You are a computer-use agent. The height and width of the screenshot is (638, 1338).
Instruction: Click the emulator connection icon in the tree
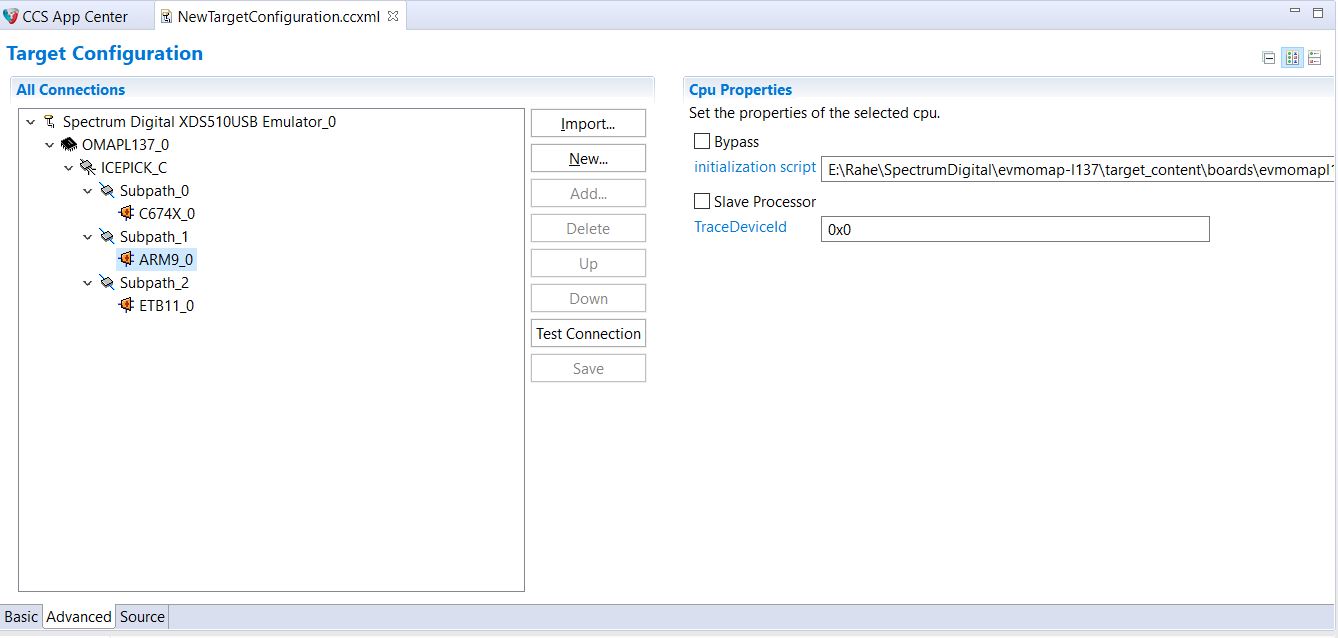click(49, 122)
